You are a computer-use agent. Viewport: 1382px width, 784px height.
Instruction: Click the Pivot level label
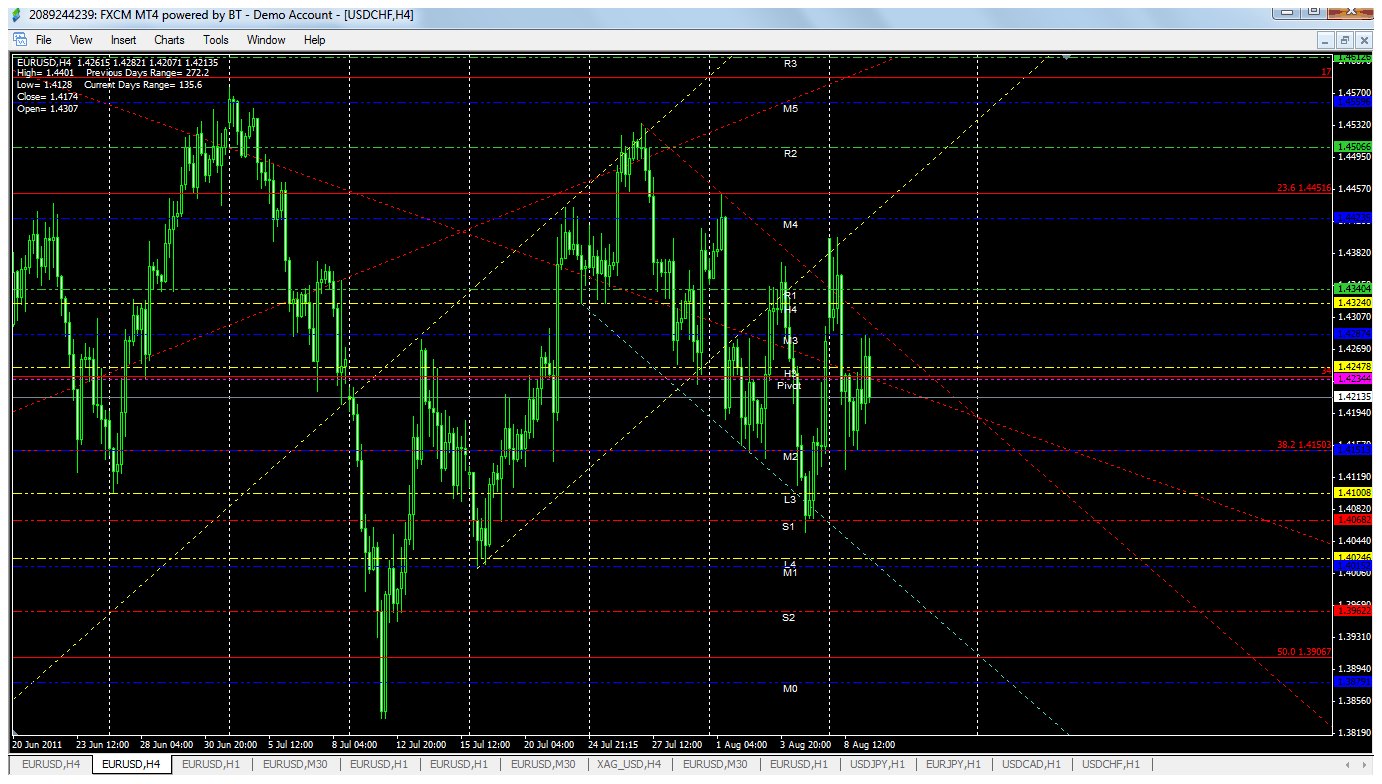tap(790, 385)
